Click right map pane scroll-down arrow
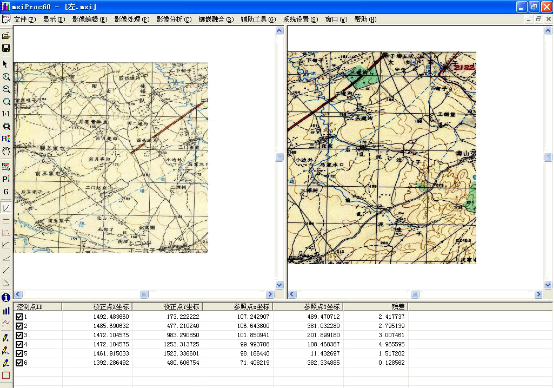This screenshot has height=388, width=554. (x=548, y=285)
